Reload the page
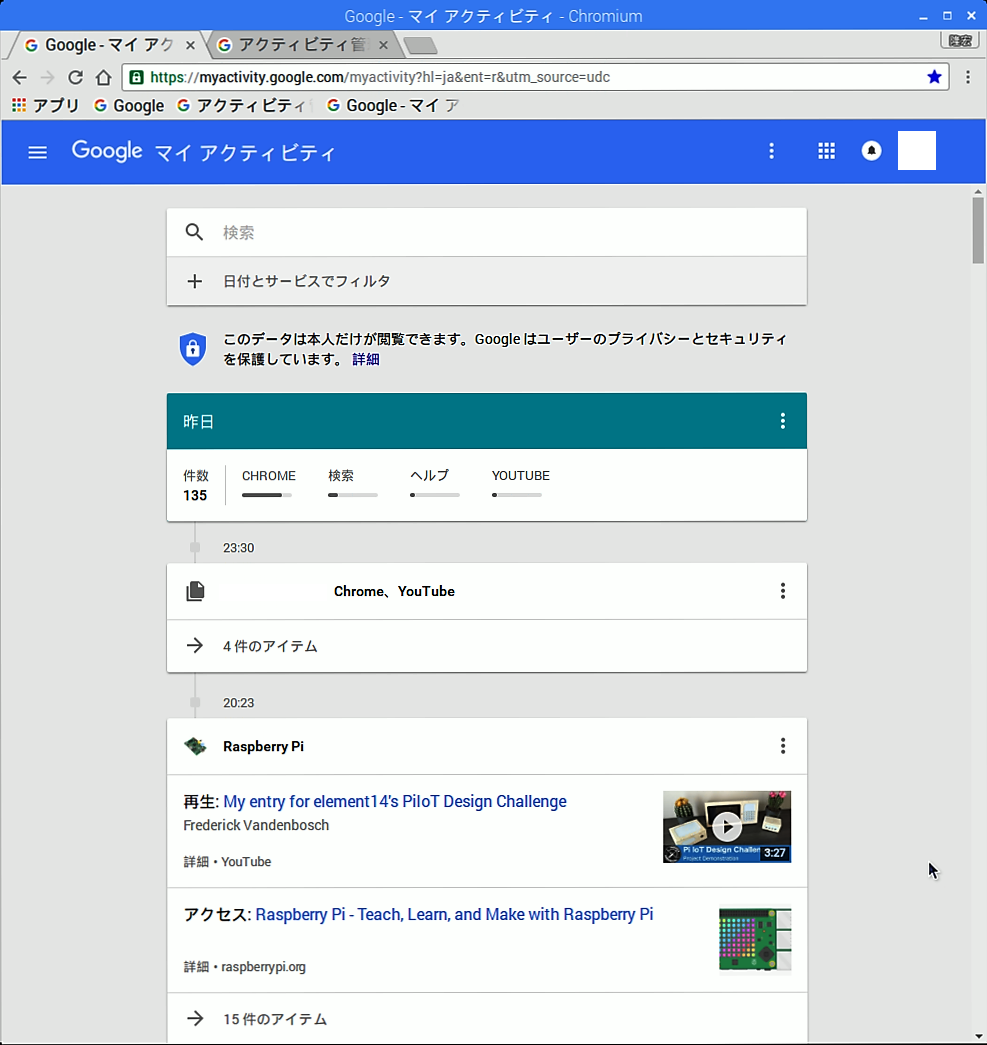The image size is (987, 1045). pyautogui.click(x=75, y=77)
